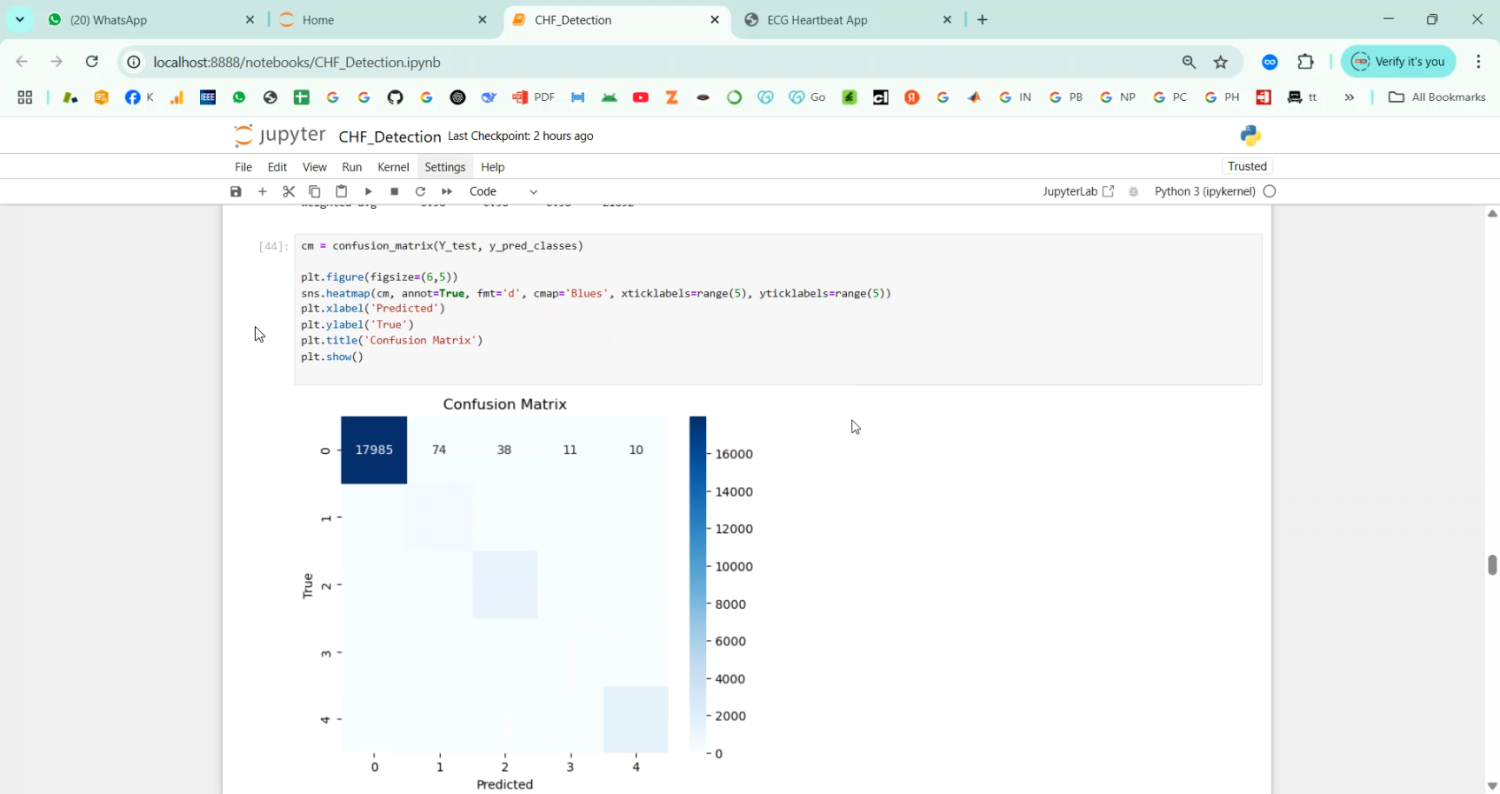Copy the selected cell from the toolbar

[314, 191]
